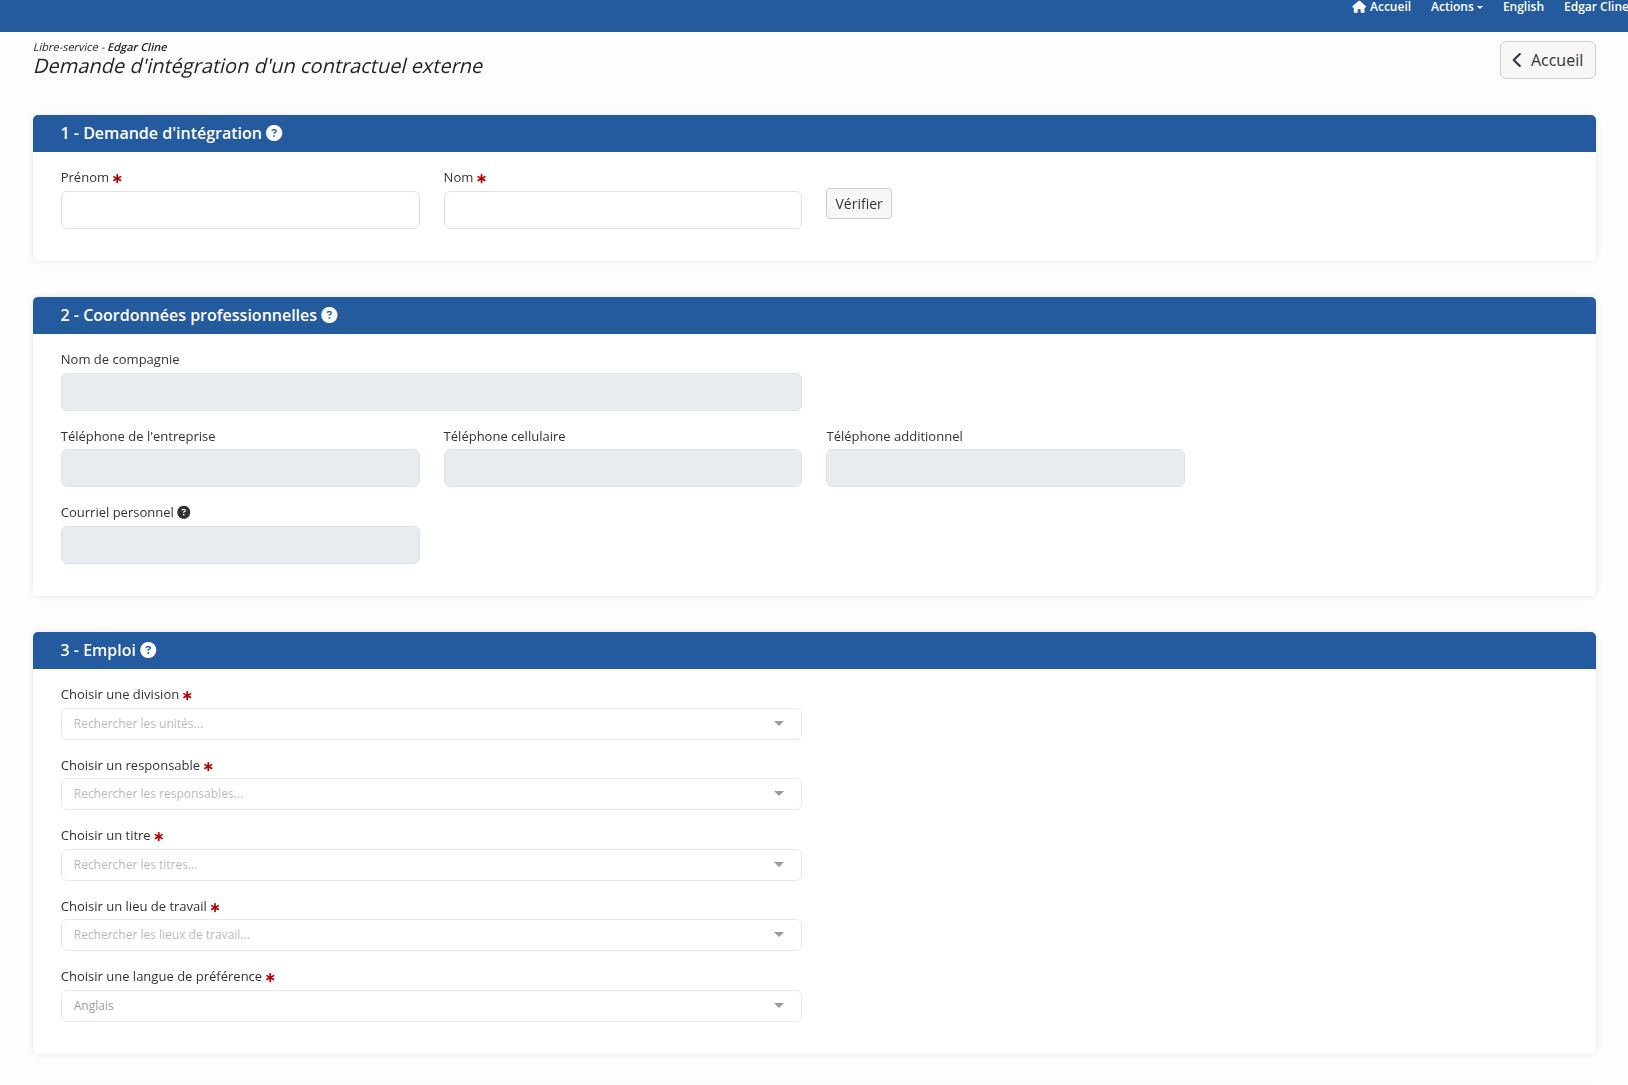Viewport: 1628px width, 1085px height.
Task: Go to Accueil from top navigation text
Action: [x=1390, y=7]
